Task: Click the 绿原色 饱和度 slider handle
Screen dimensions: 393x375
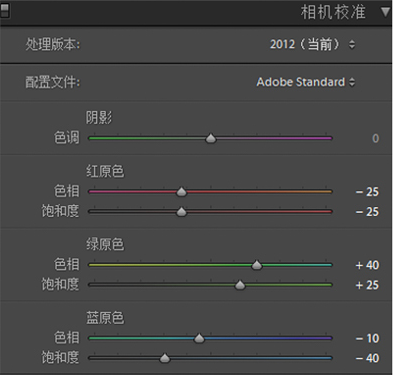Action: [240, 285]
